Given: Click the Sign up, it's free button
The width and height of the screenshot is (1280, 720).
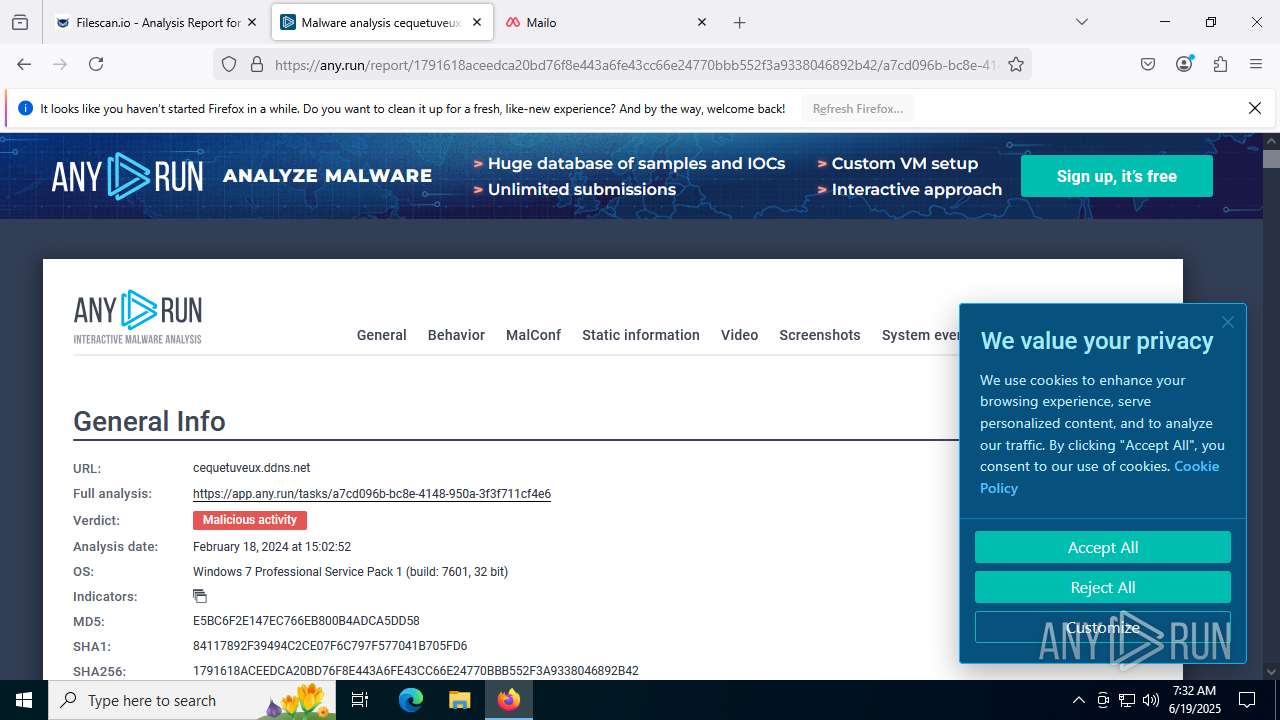Looking at the screenshot, I should [x=1116, y=176].
